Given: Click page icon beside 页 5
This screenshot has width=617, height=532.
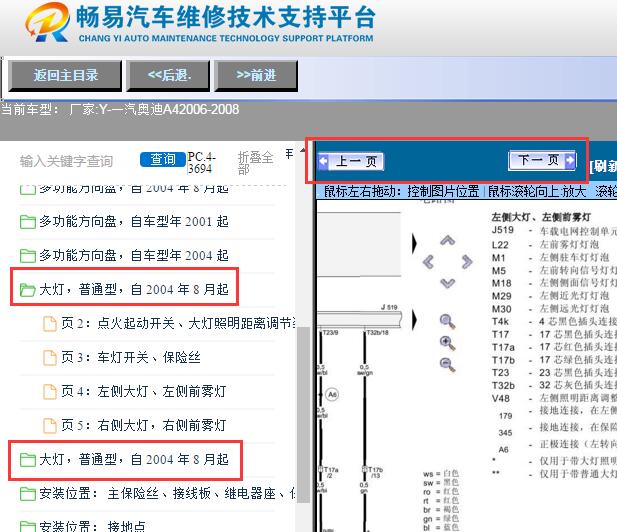Looking at the screenshot, I should (50, 425).
